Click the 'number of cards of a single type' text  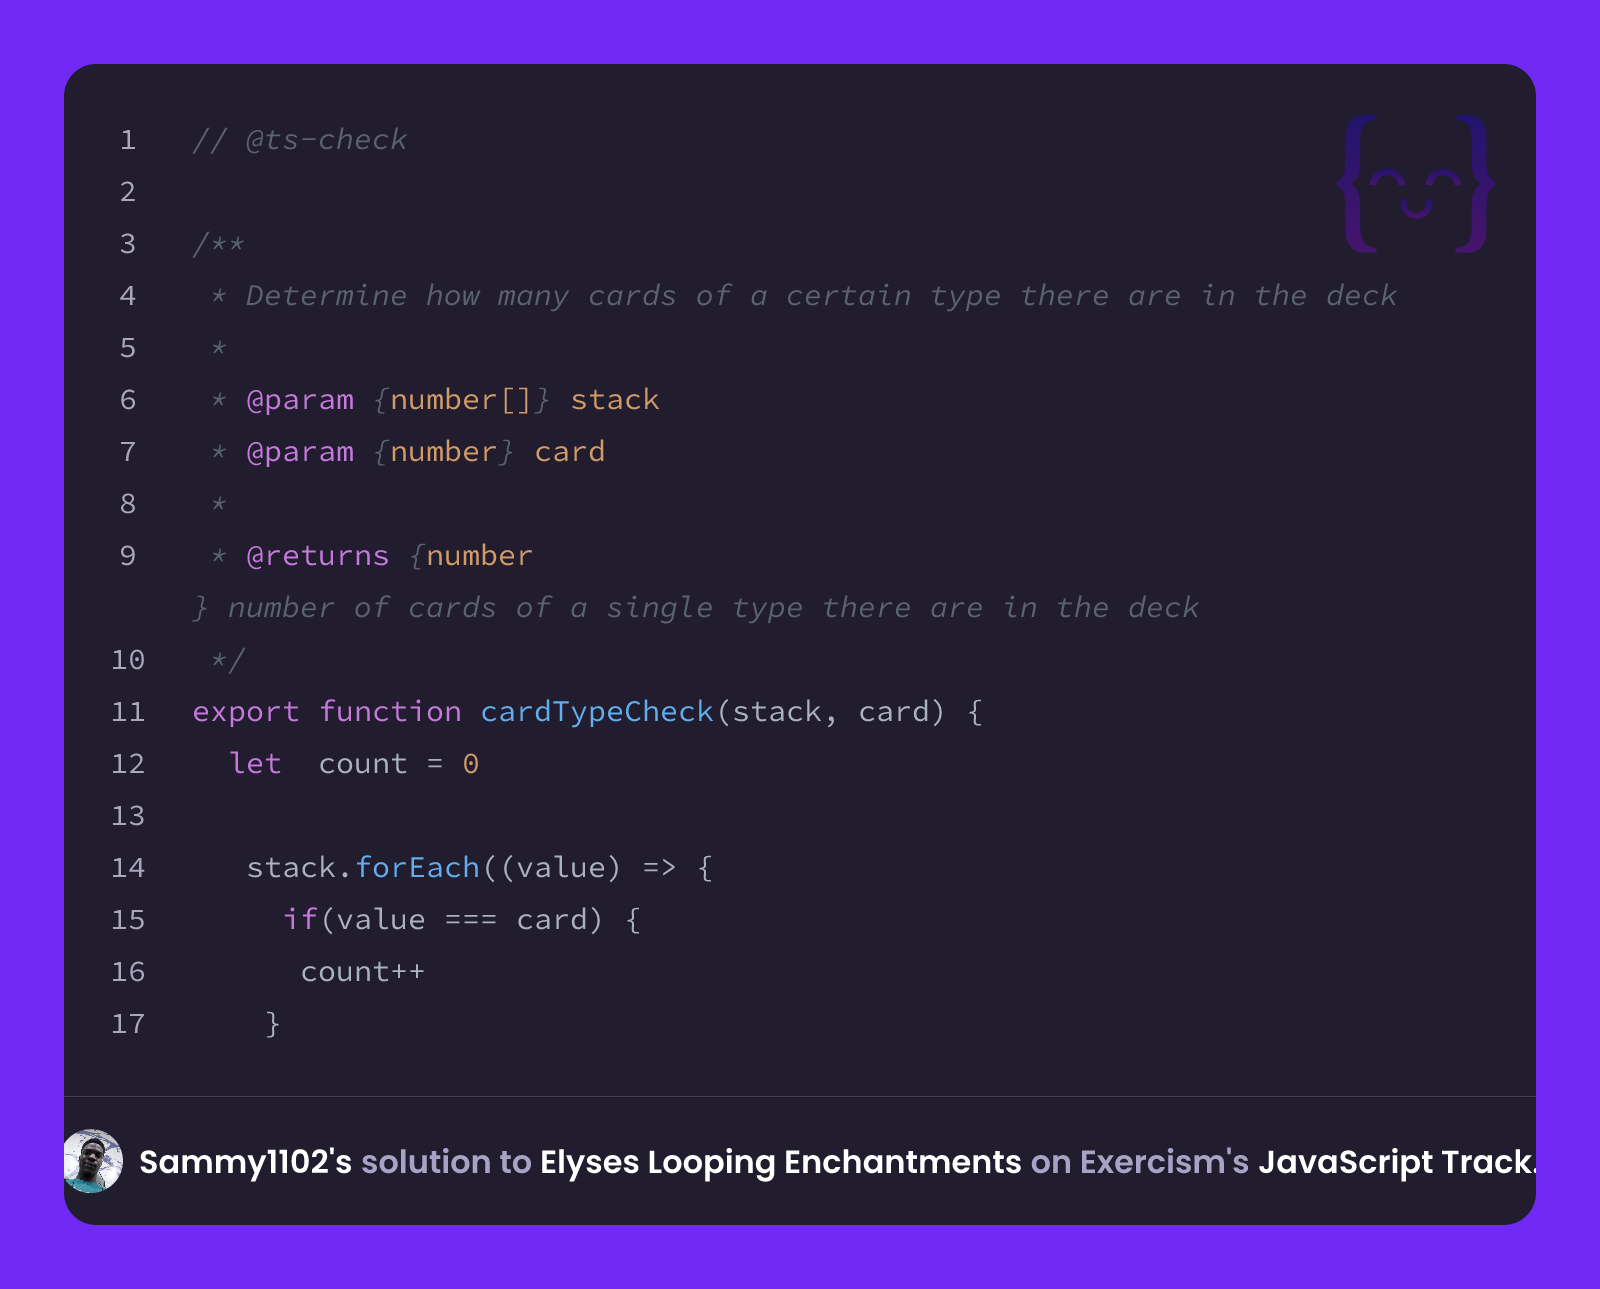515,608
